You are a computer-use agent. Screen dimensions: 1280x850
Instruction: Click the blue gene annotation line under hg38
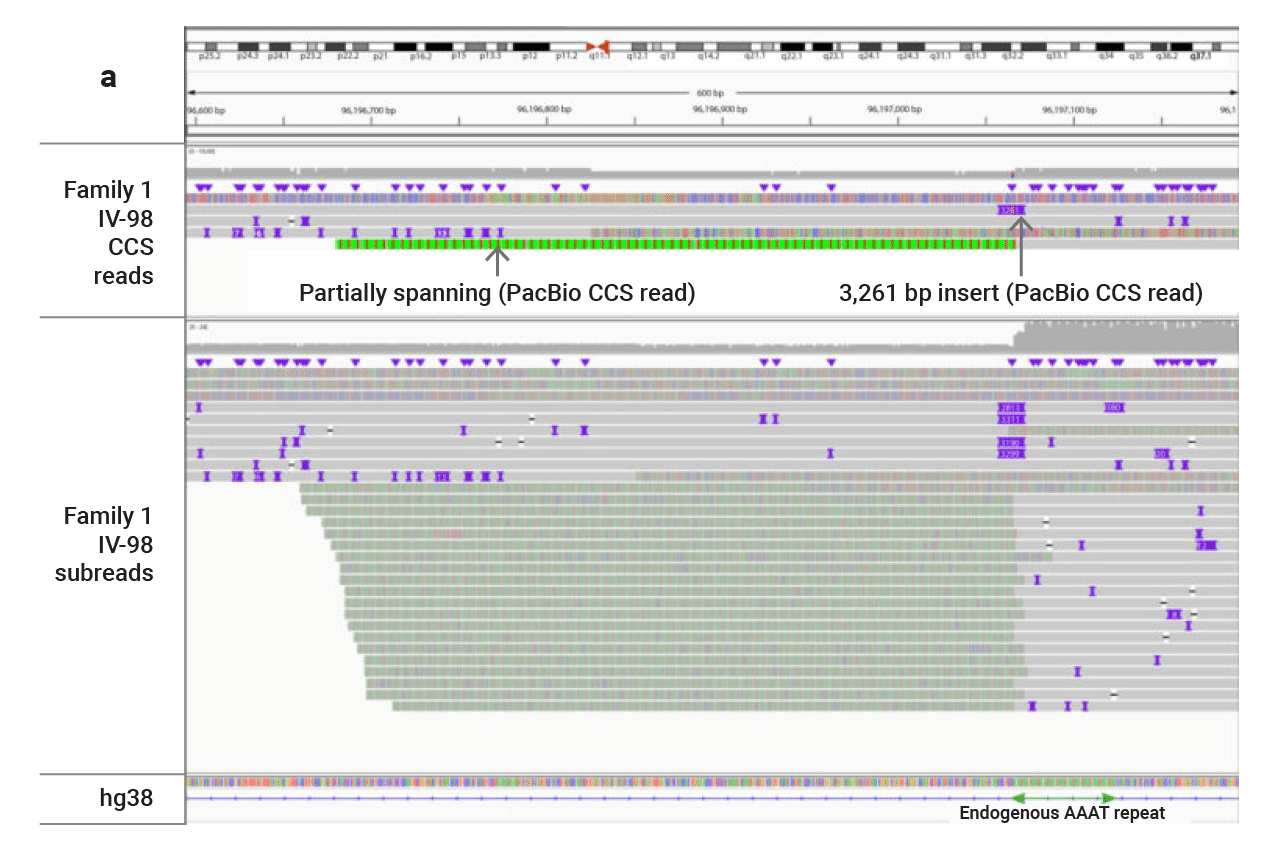[x=712, y=798]
